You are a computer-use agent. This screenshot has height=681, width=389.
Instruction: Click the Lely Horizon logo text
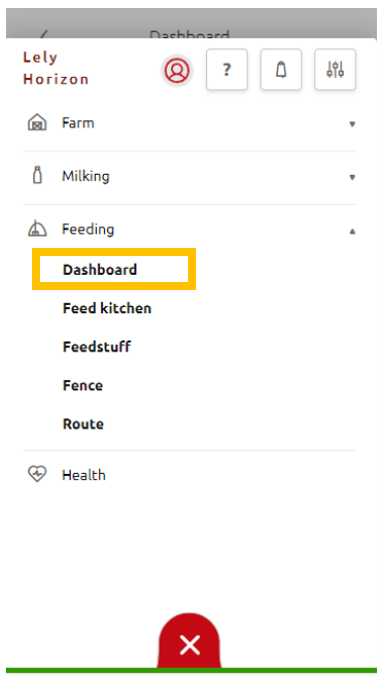[56, 68]
